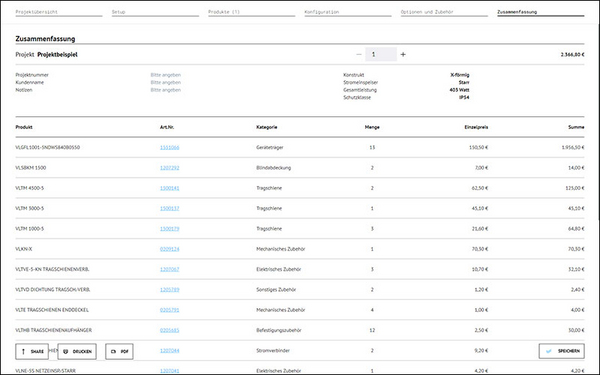This screenshot has width=600, height=375.
Task: Open article number link for VLKN-X
Action: pyautogui.click(x=170, y=249)
